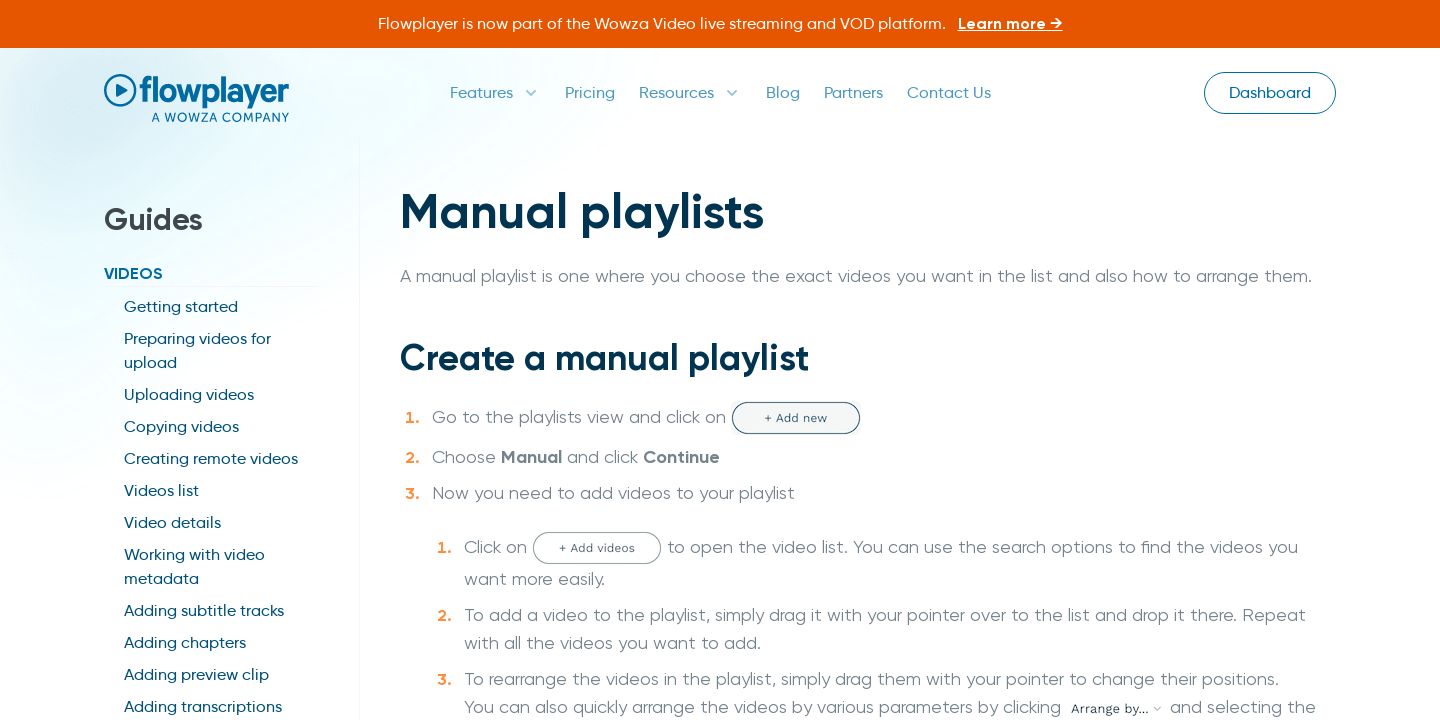Open the Adding subtitle tracks guide
Image resolution: width=1440 pixels, height=720 pixels.
coord(204,611)
